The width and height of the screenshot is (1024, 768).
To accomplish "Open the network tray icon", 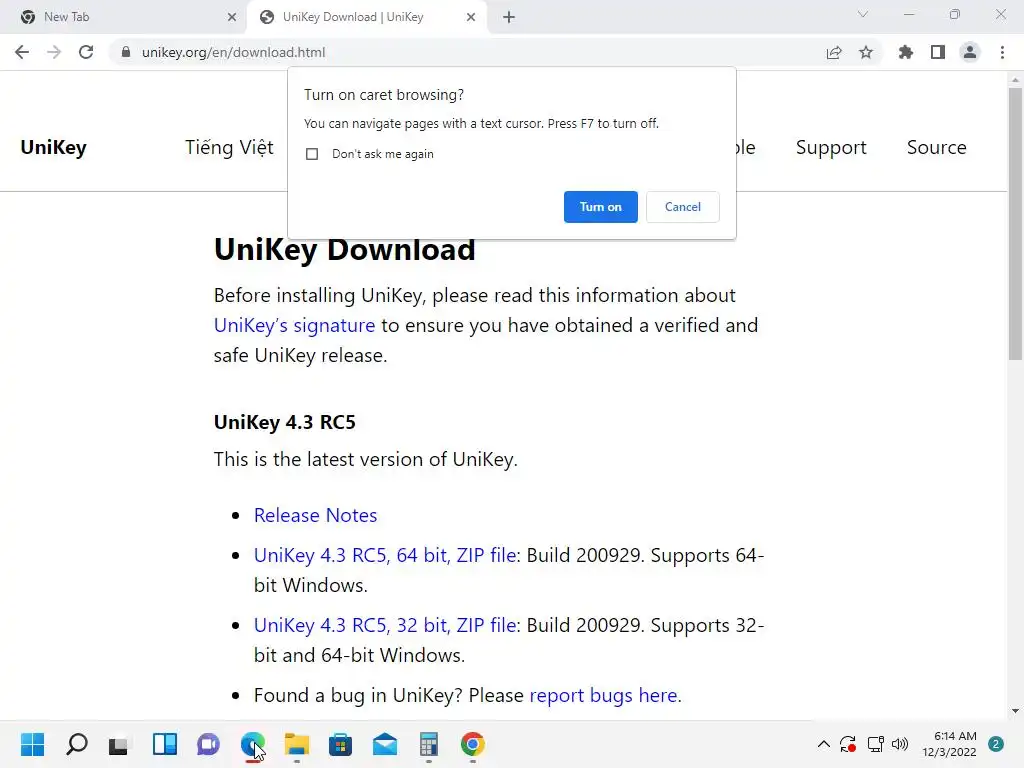I will 875,744.
